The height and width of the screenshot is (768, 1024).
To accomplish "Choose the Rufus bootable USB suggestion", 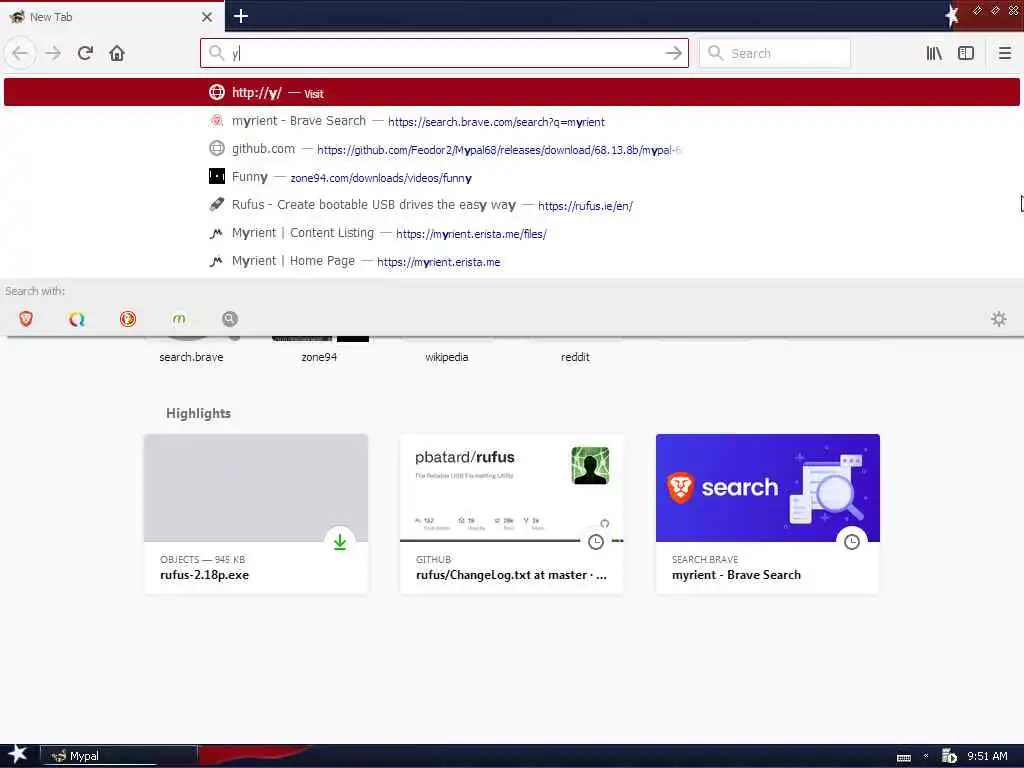I will [512, 205].
